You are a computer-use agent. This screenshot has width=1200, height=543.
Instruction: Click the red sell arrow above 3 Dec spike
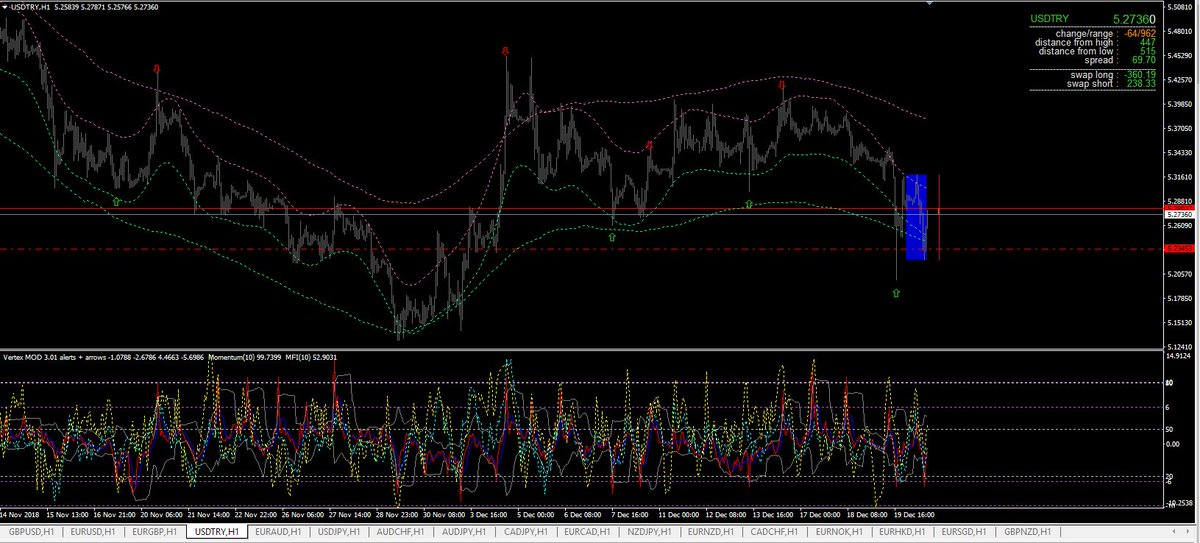[x=505, y=49]
